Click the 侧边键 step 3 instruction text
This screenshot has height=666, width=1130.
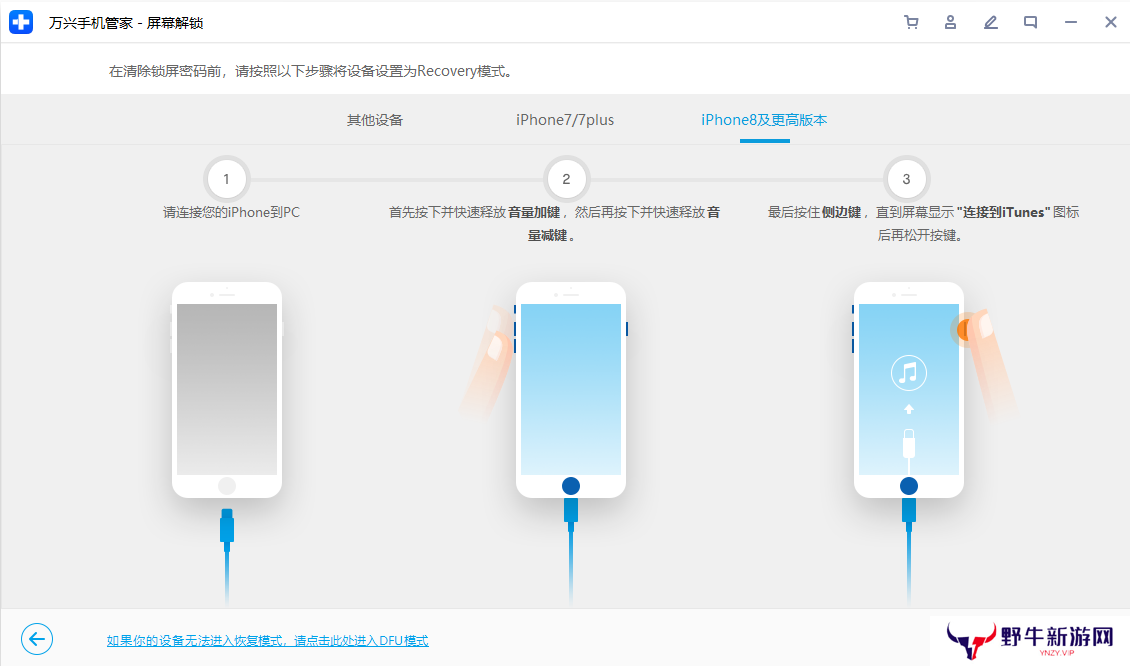pyautogui.click(x=923, y=223)
